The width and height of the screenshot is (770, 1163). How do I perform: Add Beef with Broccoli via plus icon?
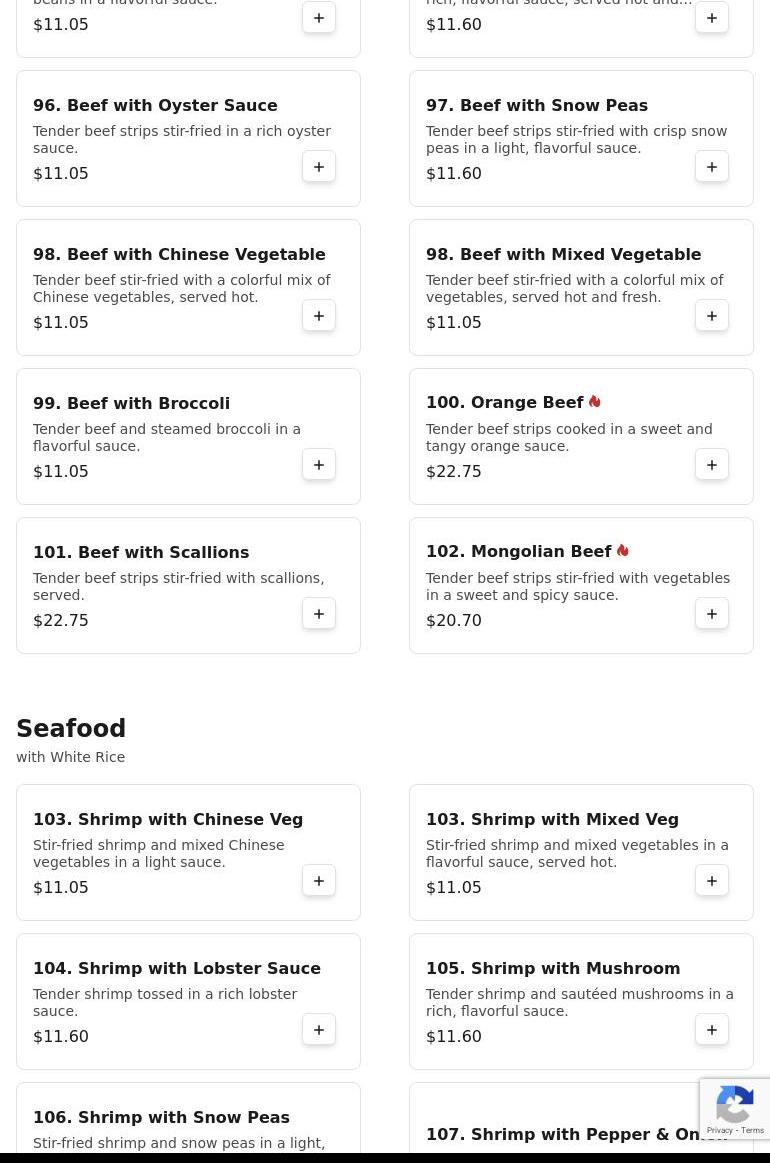(319, 465)
